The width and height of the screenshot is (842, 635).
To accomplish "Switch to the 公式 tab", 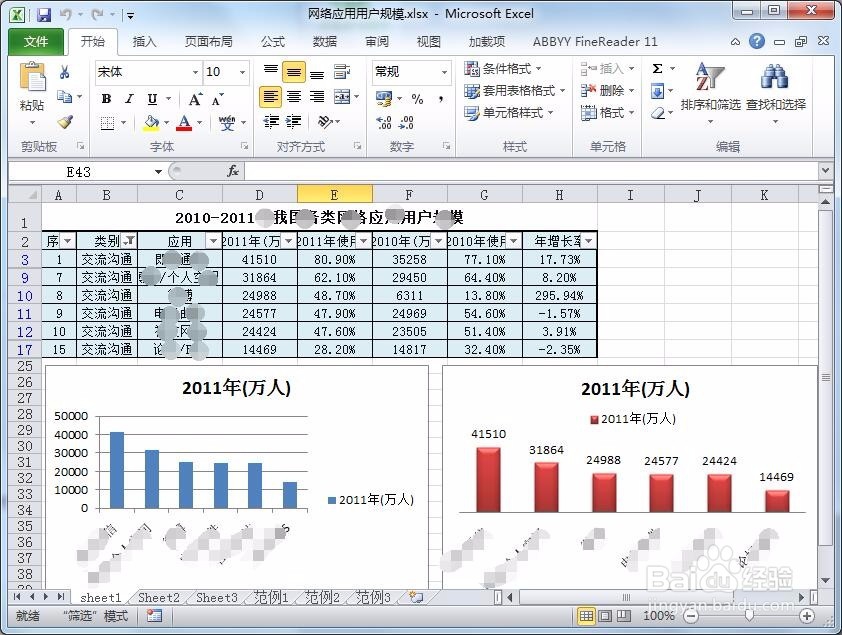I will pyautogui.click(x=273, y=41).
